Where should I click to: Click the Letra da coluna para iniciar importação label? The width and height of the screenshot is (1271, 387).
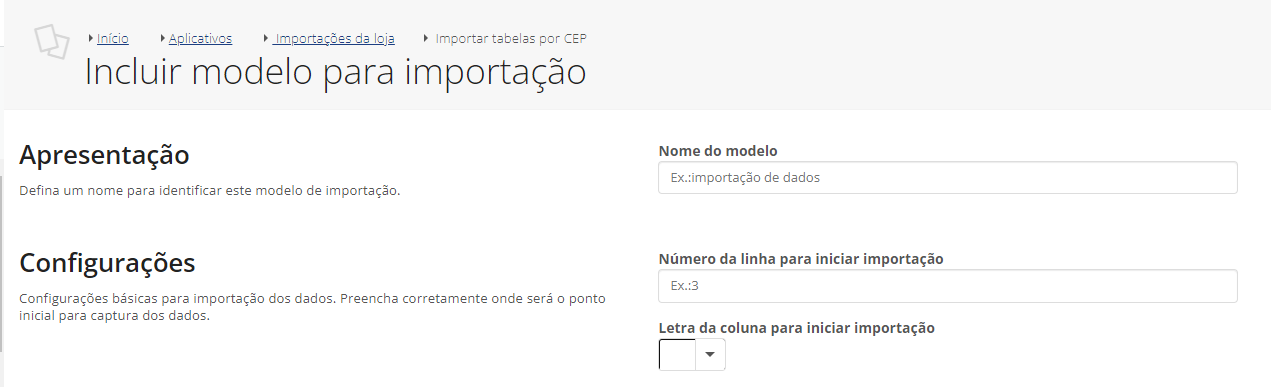point(797,328)
